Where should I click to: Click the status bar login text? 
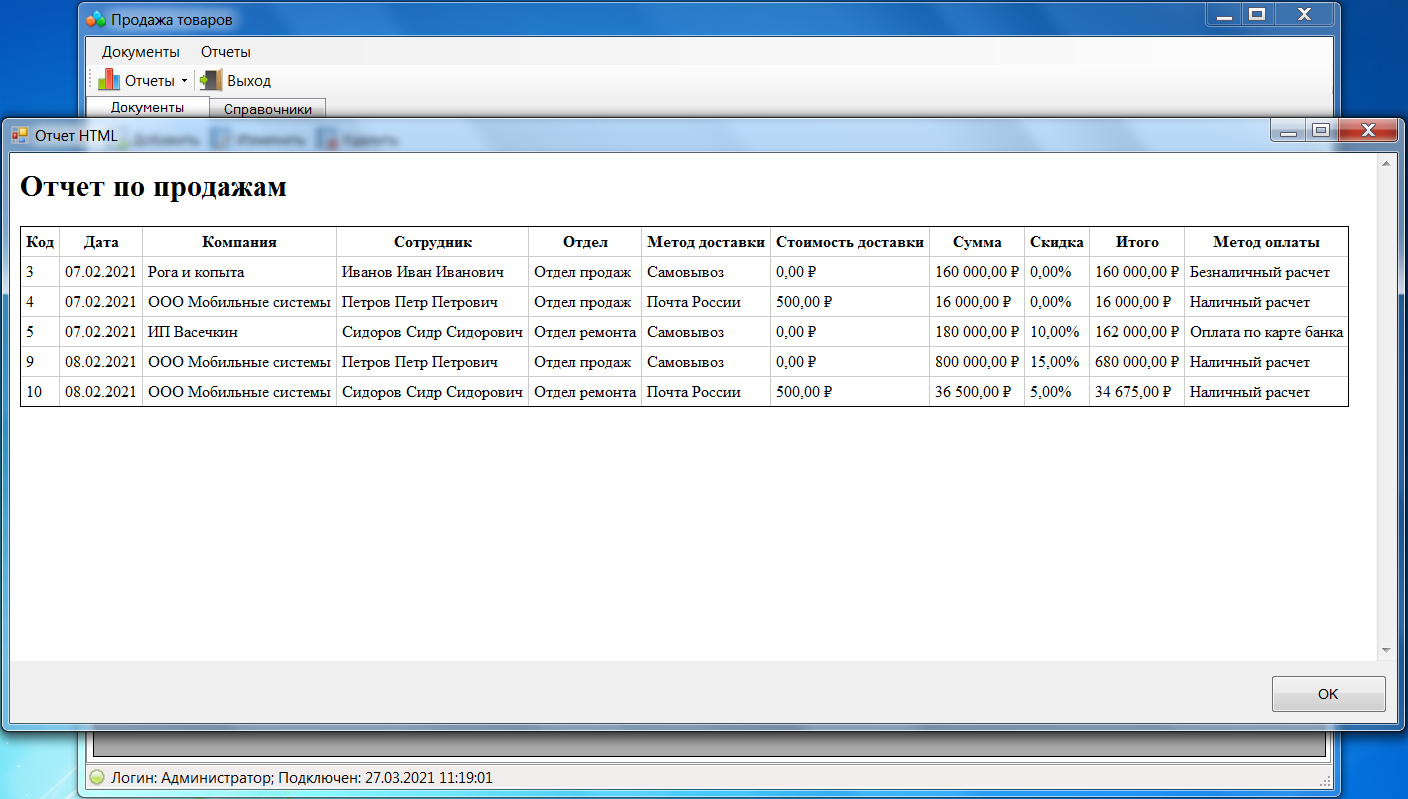coord(301,777)
